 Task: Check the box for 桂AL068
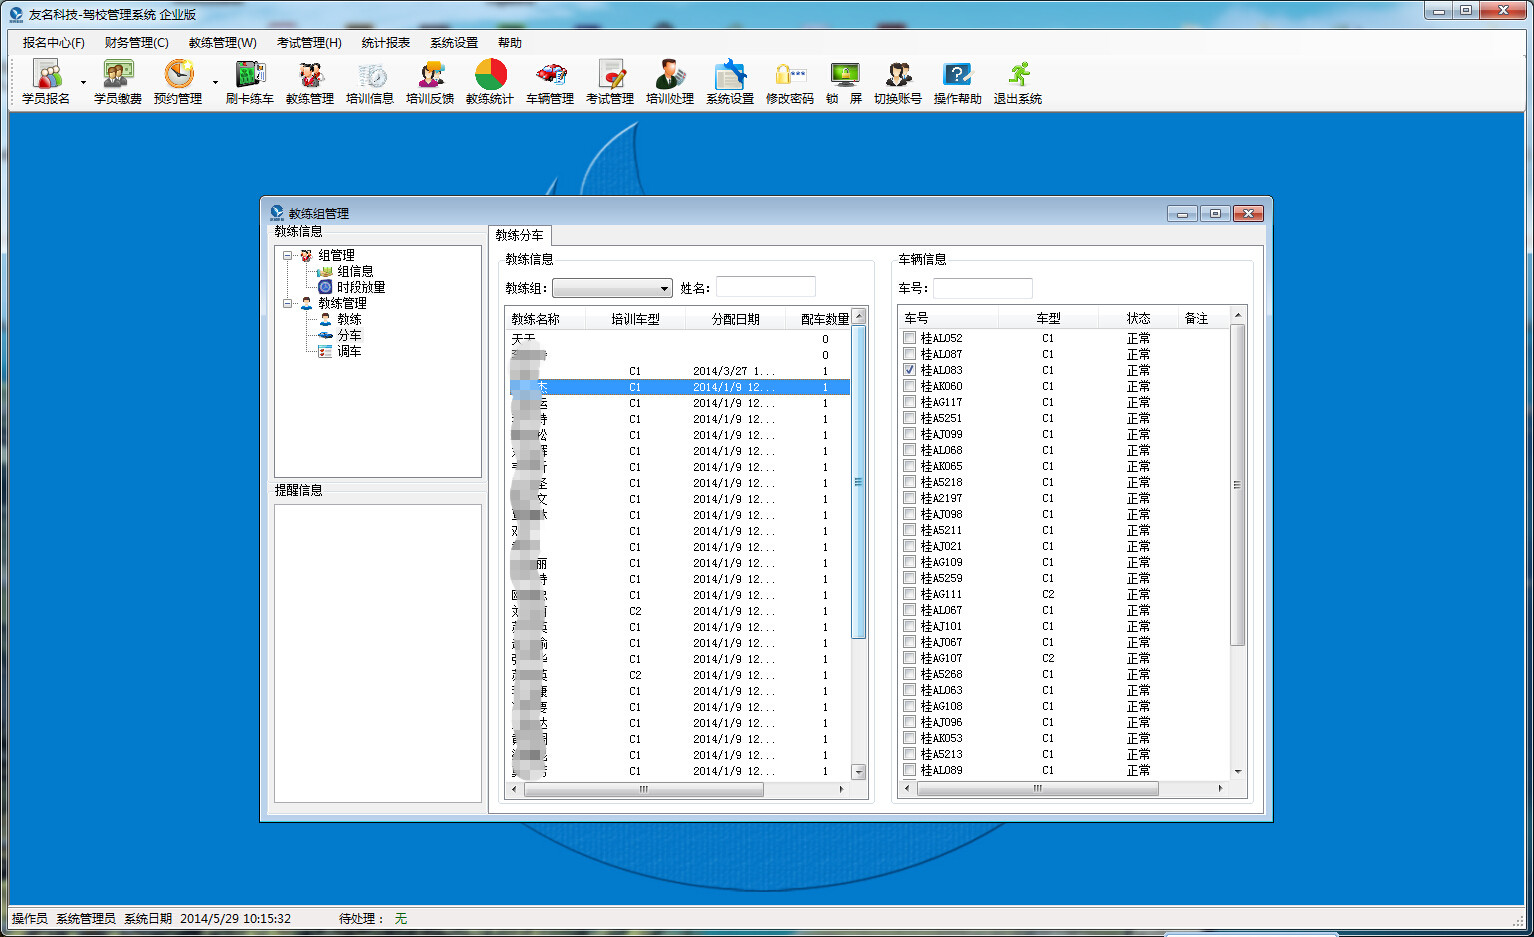909,450
